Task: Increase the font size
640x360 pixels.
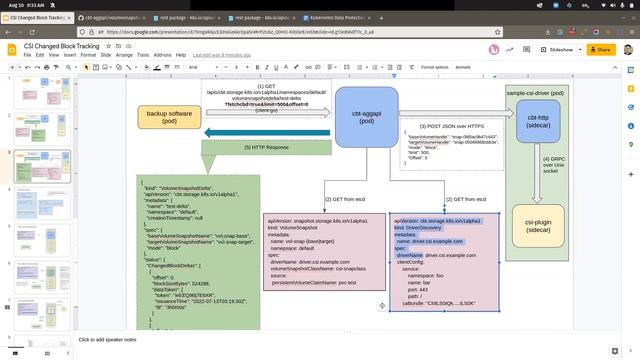Action: 247,67
